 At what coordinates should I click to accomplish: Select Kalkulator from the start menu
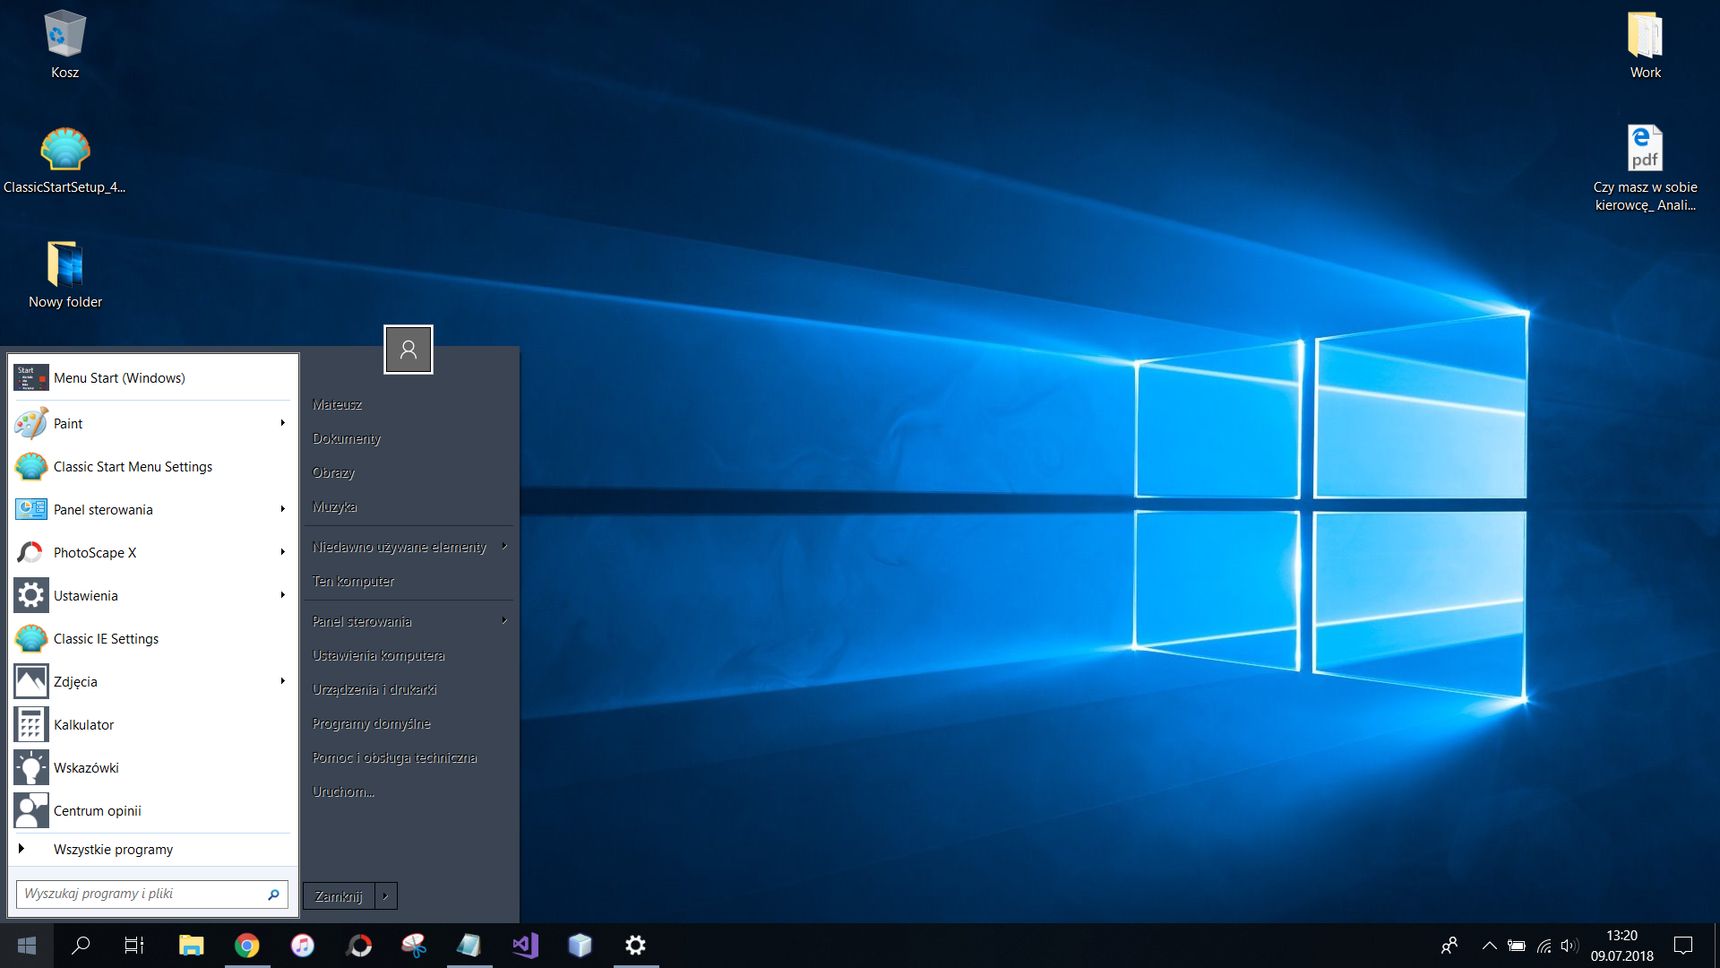[x=84, y=725]
